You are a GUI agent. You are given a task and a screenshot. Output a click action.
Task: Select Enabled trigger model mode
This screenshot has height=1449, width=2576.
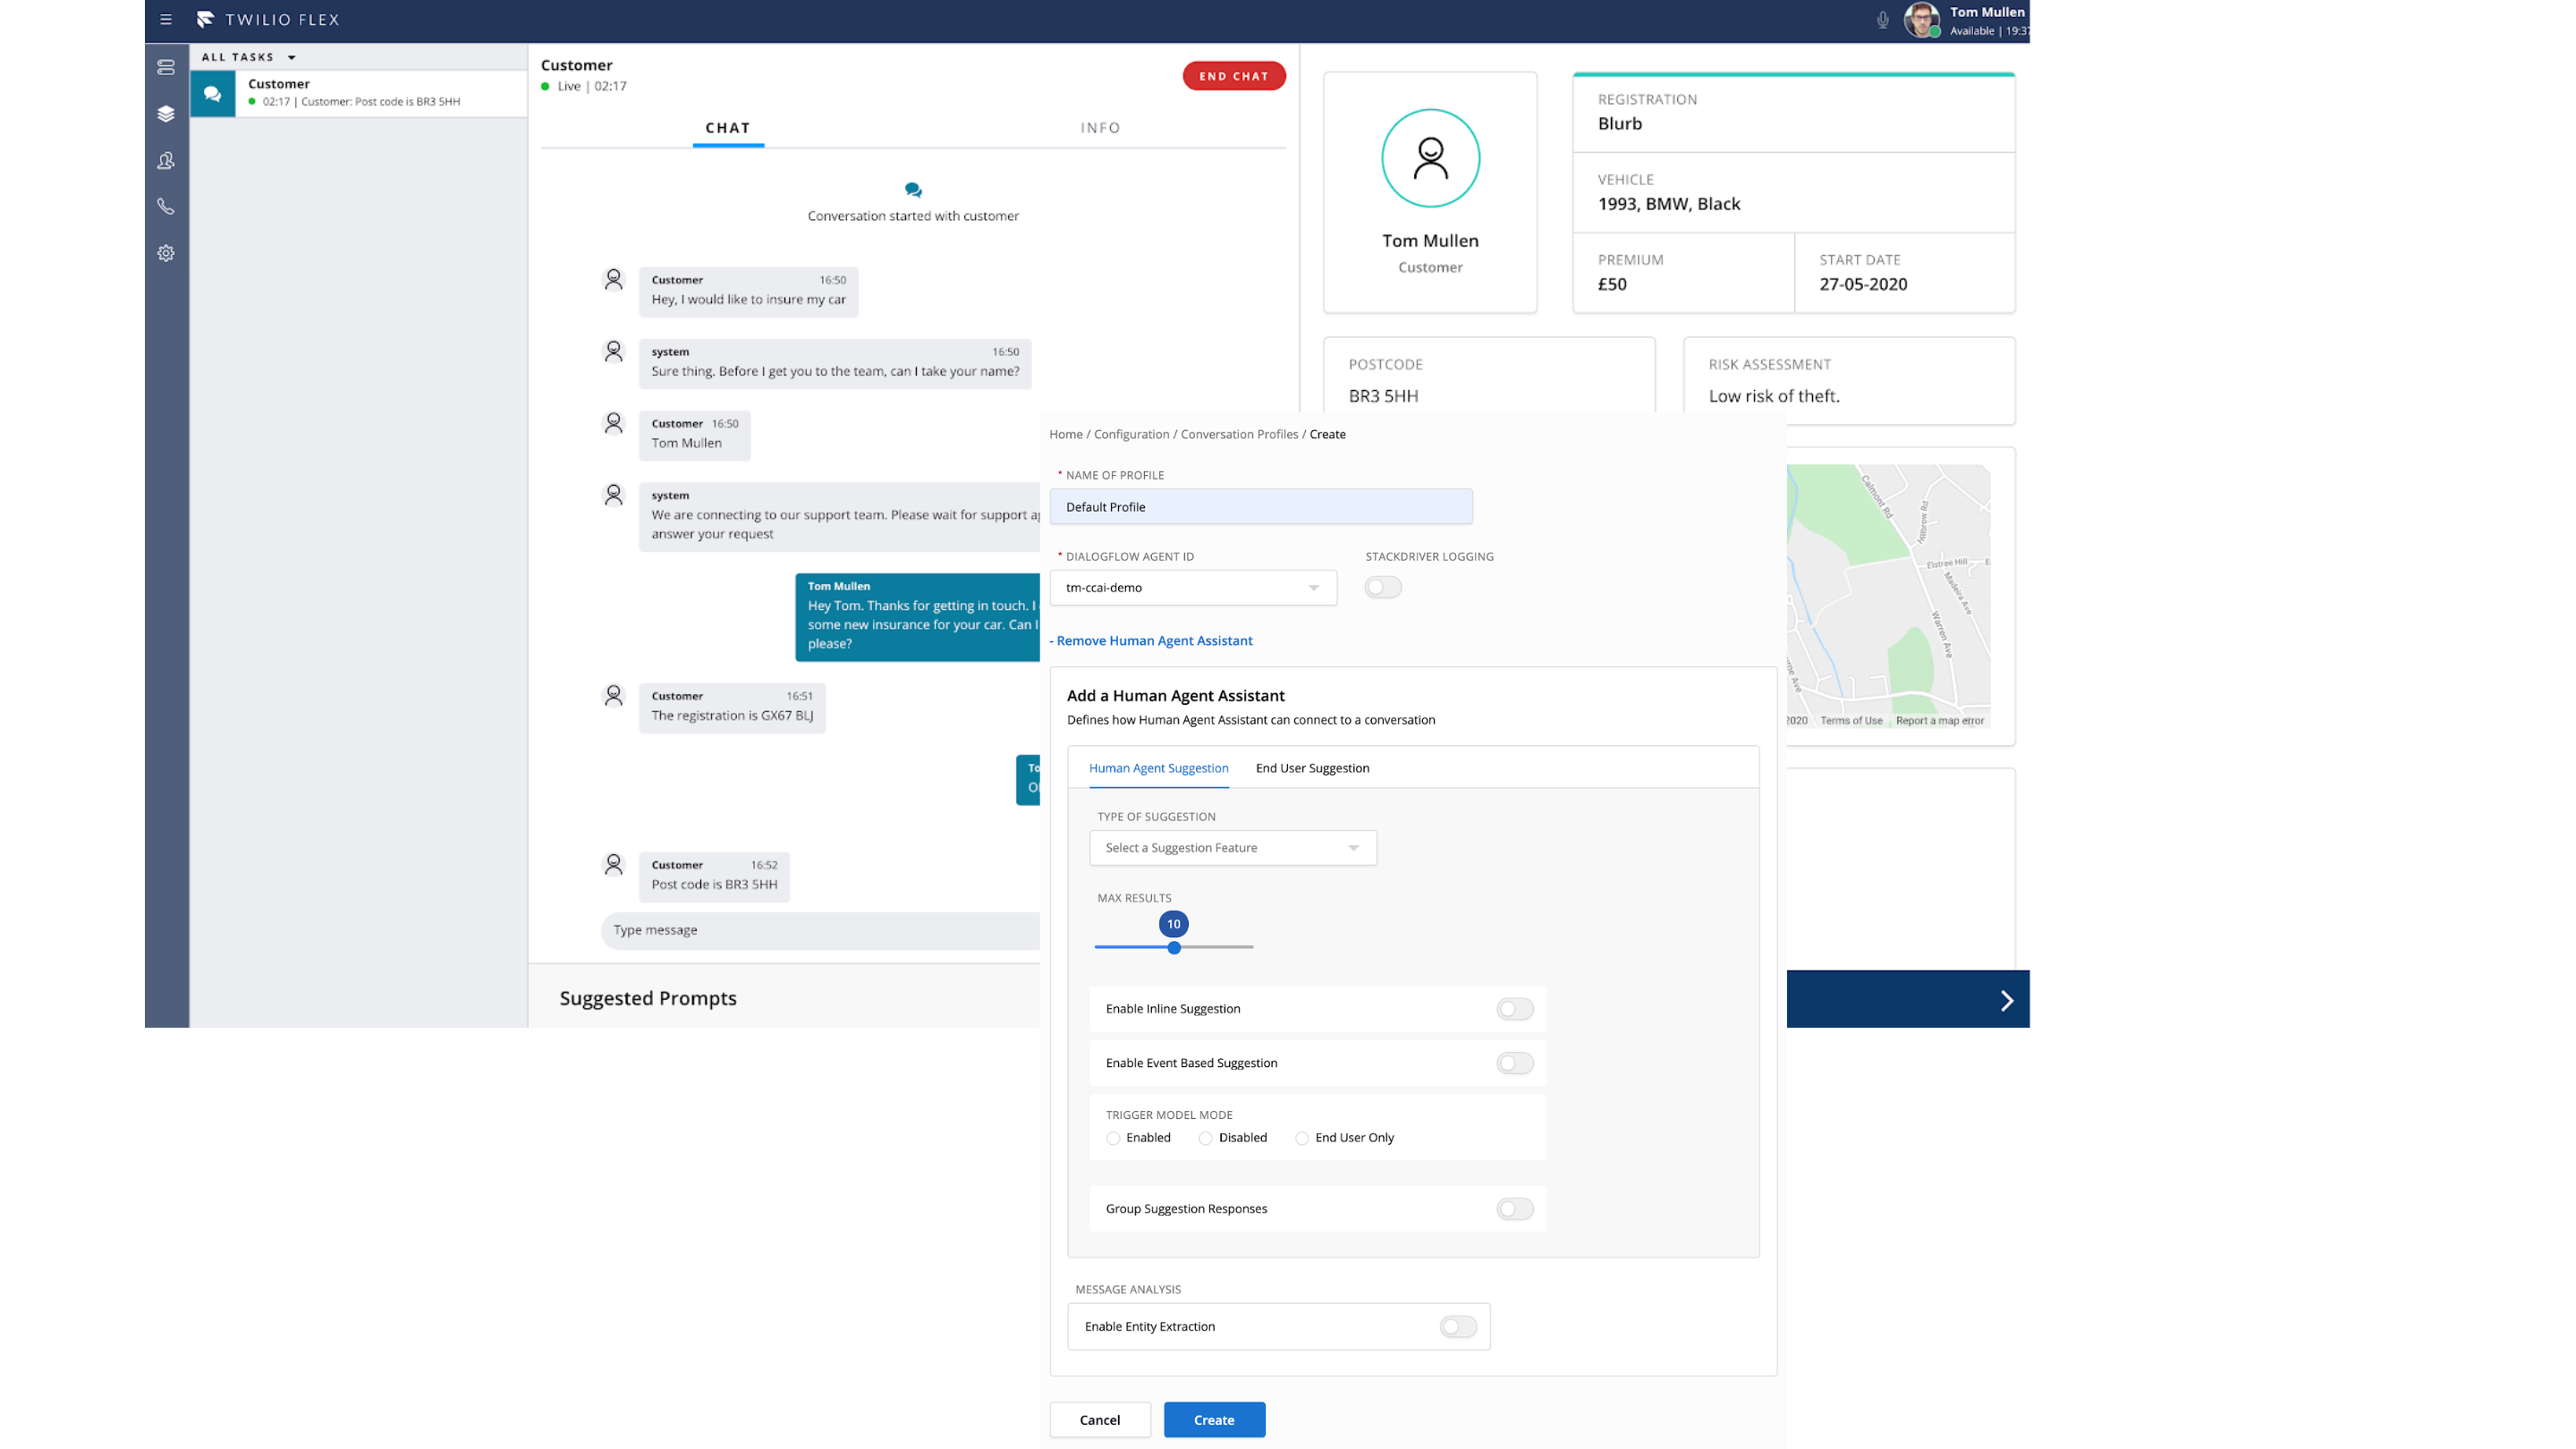tap(1113, 1138)
